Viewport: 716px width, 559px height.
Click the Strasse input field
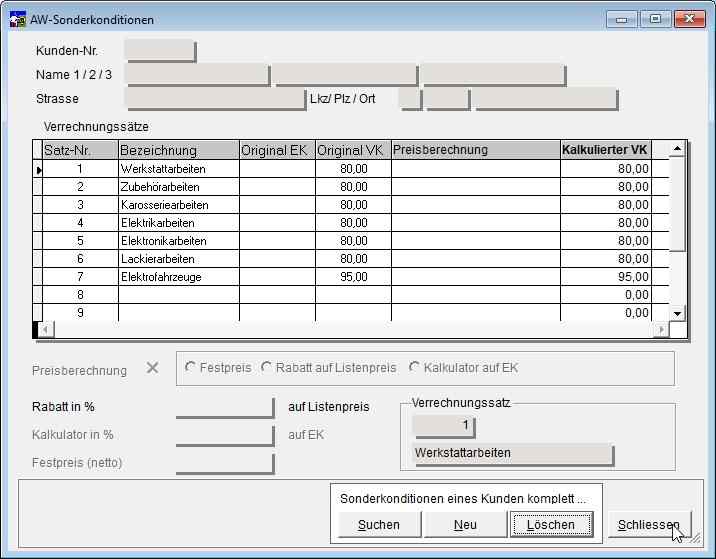215,99
